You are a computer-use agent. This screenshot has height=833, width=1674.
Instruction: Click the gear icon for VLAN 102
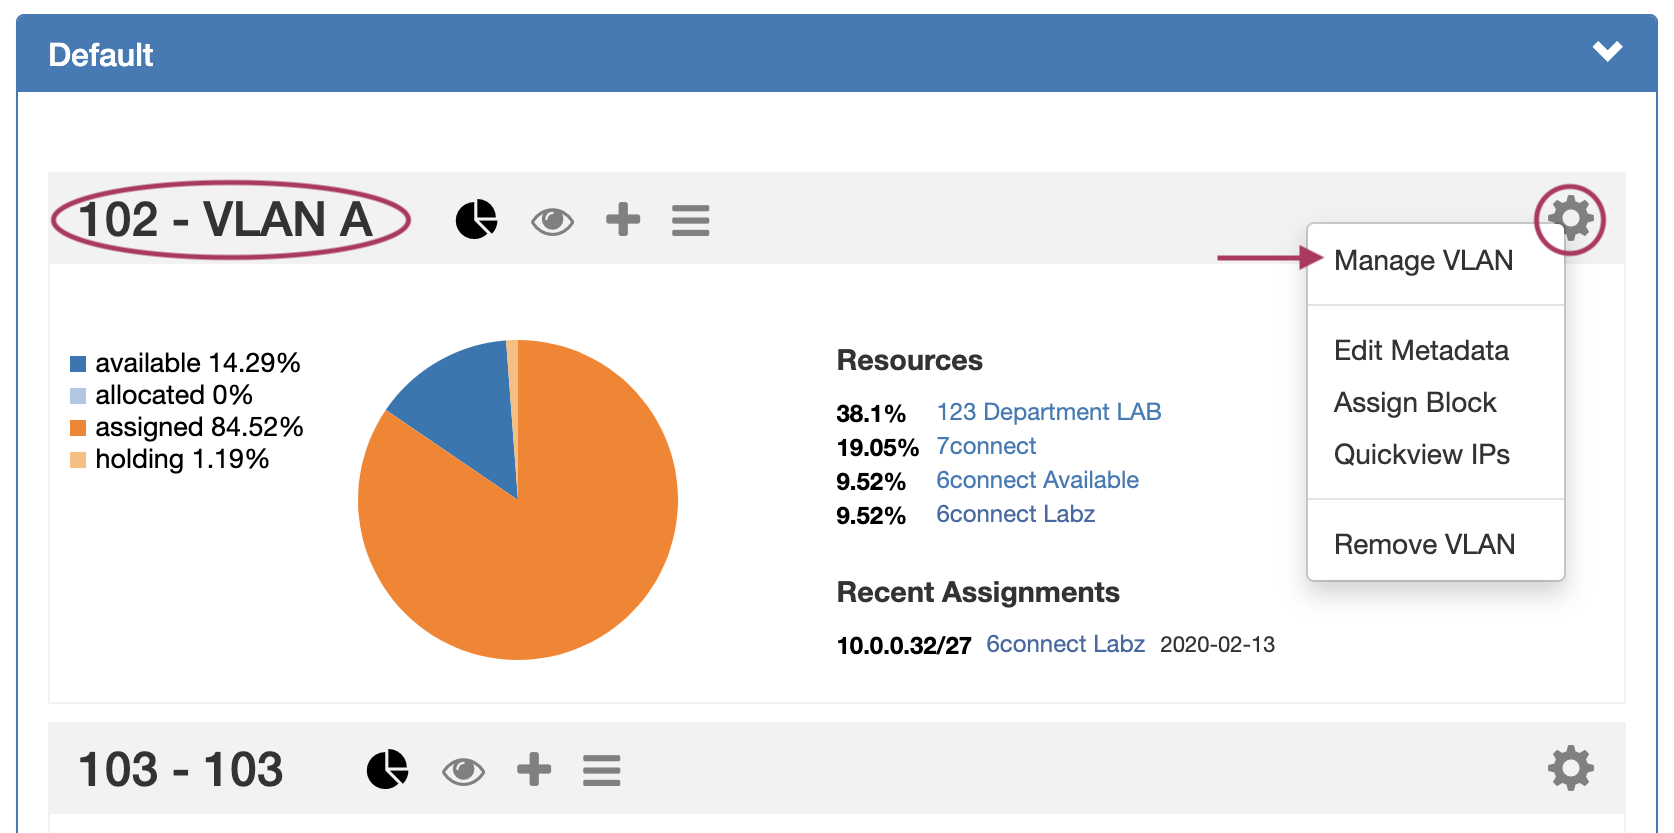point(1570,219)
